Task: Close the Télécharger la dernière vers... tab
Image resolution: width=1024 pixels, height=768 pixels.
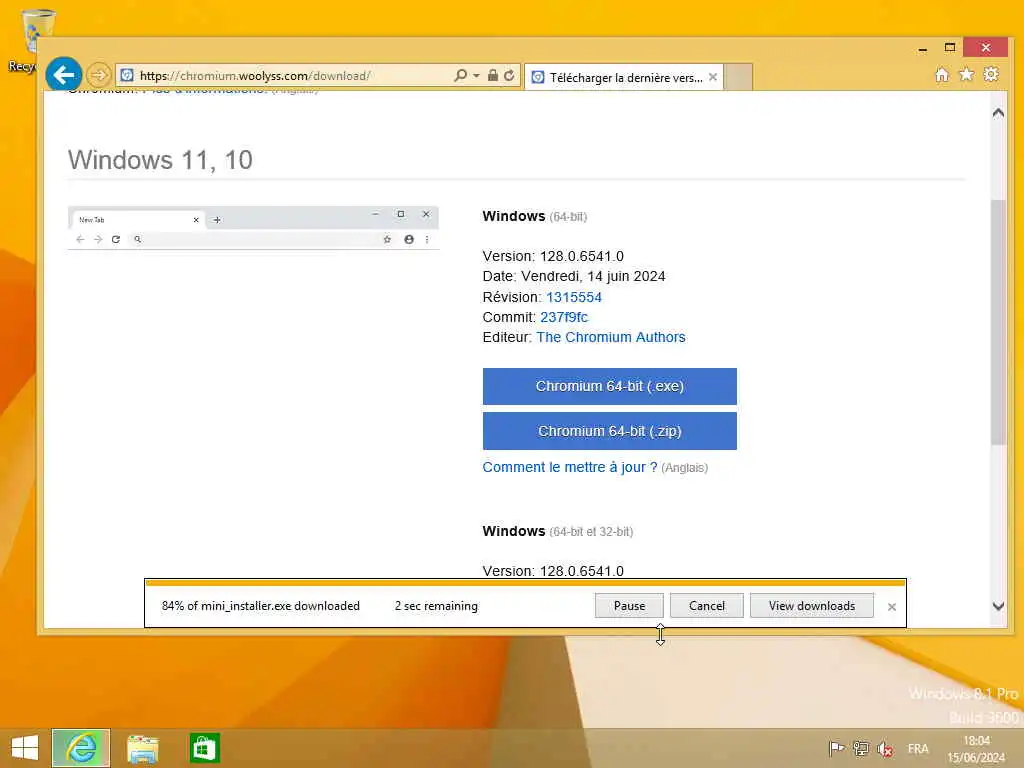Action: 713,77
